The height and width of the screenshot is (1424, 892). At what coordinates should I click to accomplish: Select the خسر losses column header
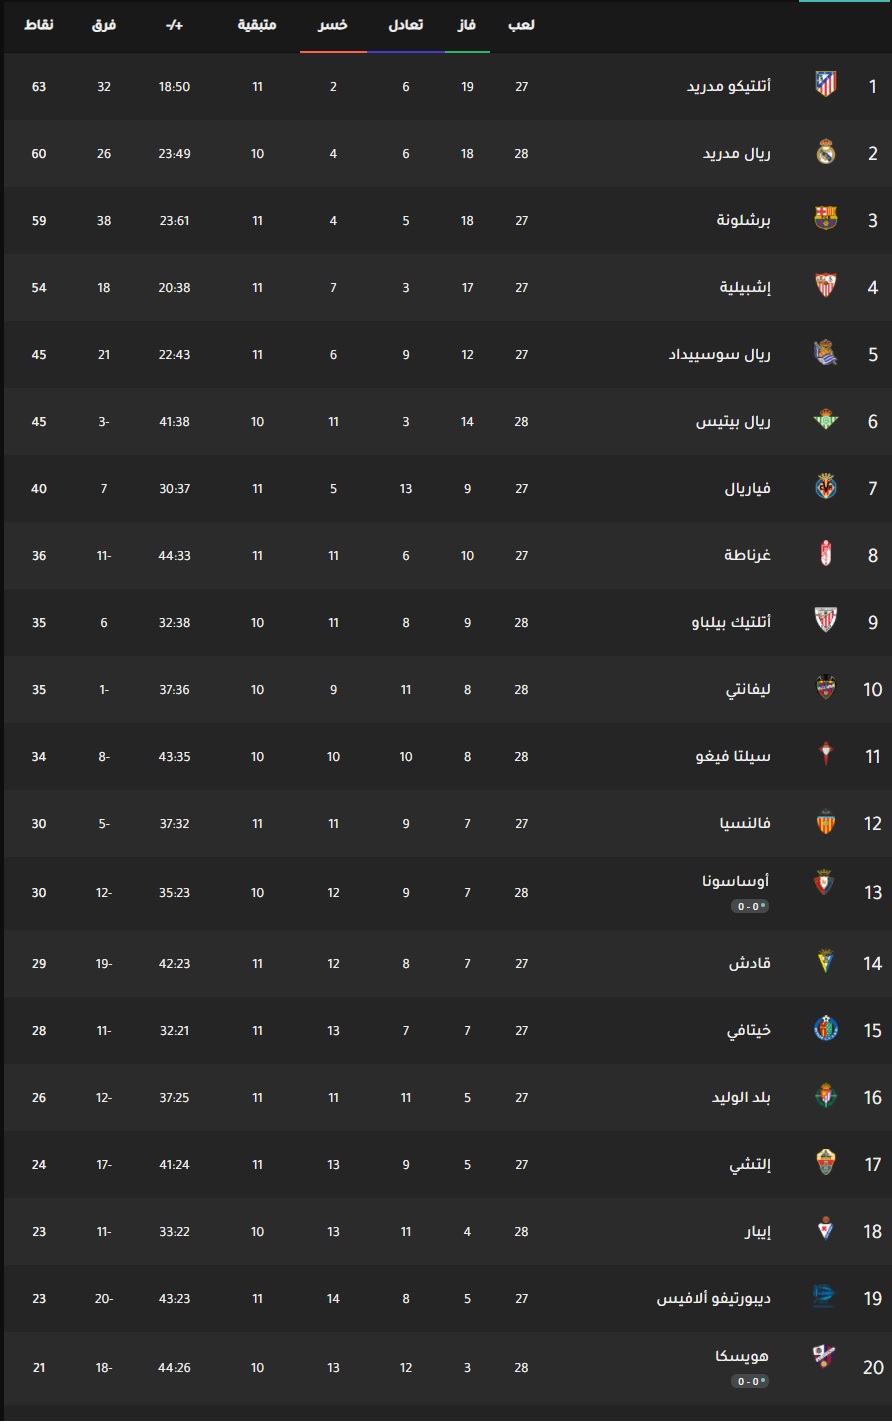333,24
